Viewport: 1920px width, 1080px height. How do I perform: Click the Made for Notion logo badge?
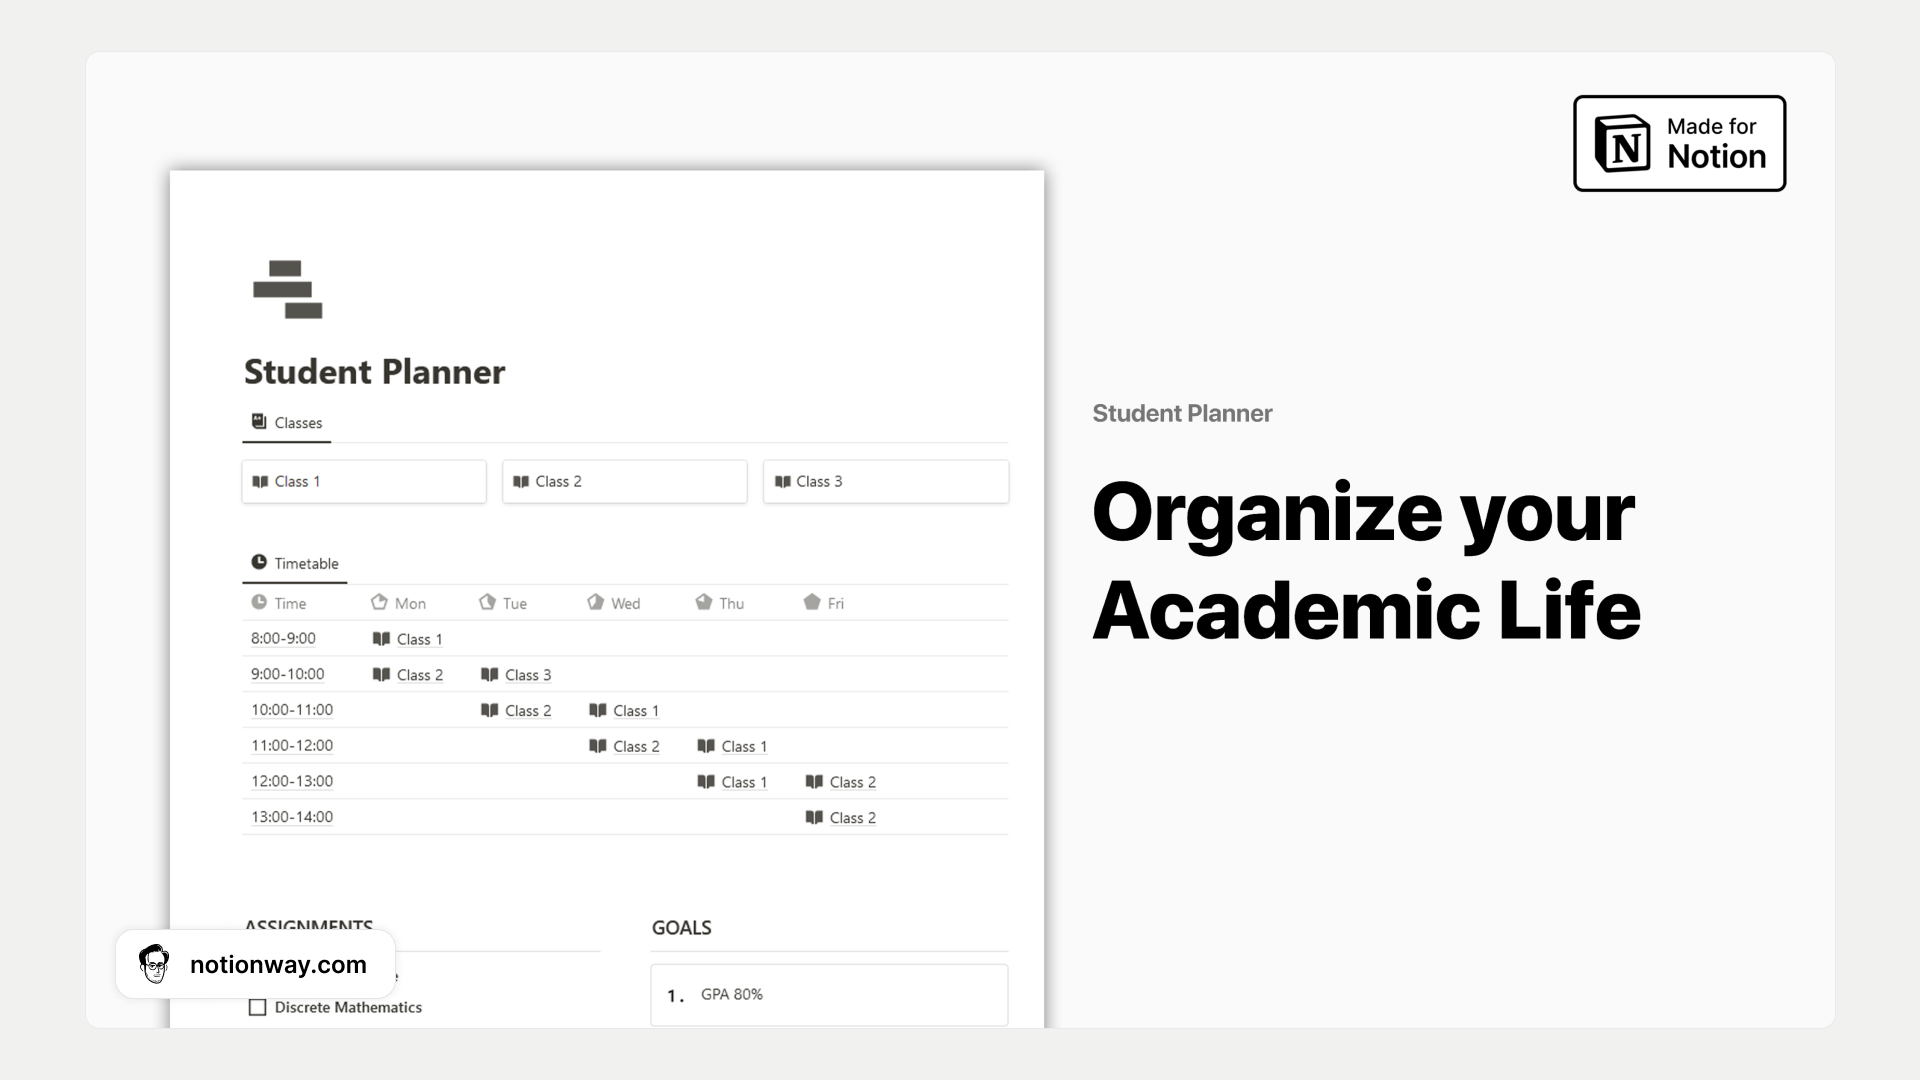[1679, 143]
